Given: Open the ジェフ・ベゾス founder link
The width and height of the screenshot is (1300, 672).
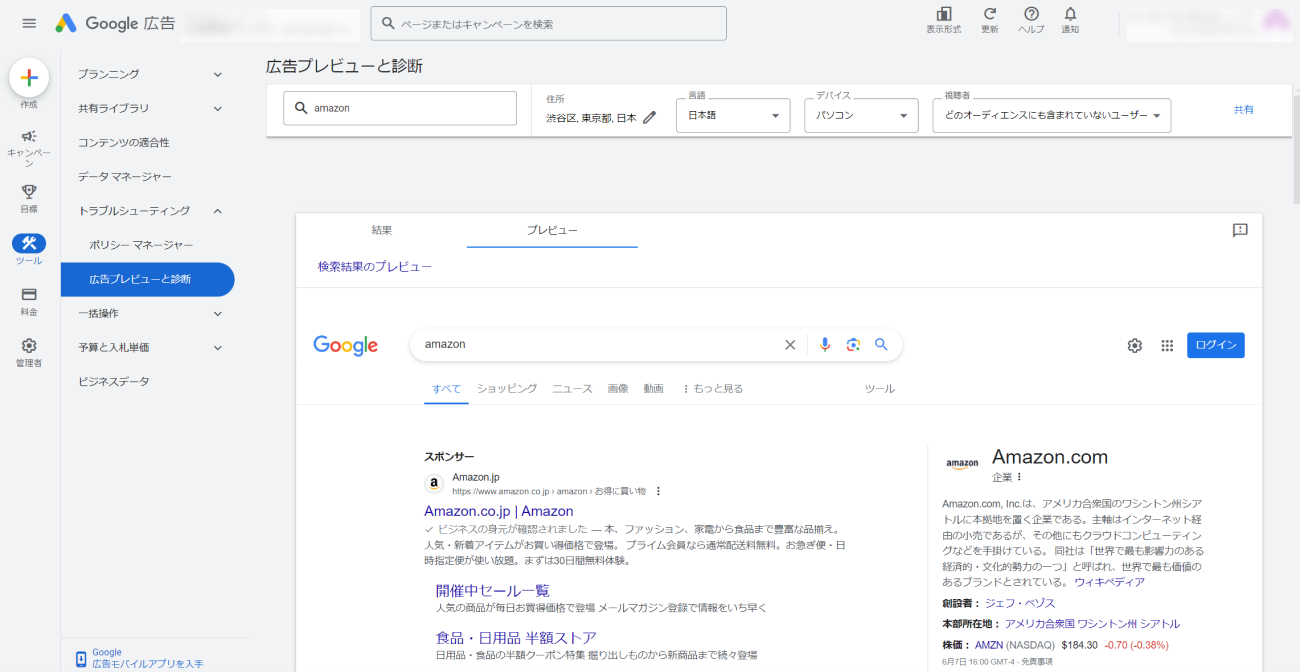Looking at the screenshot, I should click(x=1020, y=603).
